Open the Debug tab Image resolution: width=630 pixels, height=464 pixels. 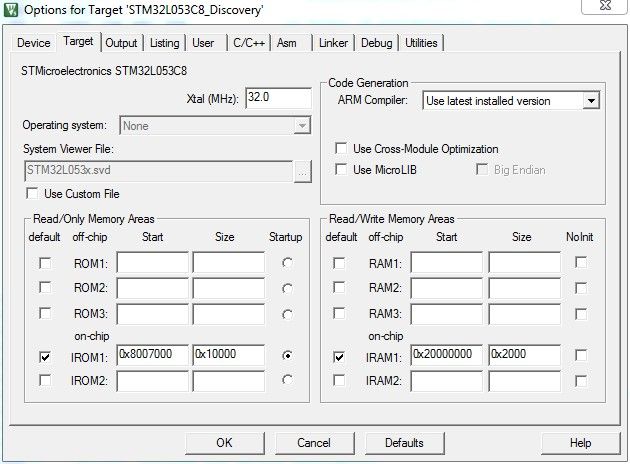[376, 43]
